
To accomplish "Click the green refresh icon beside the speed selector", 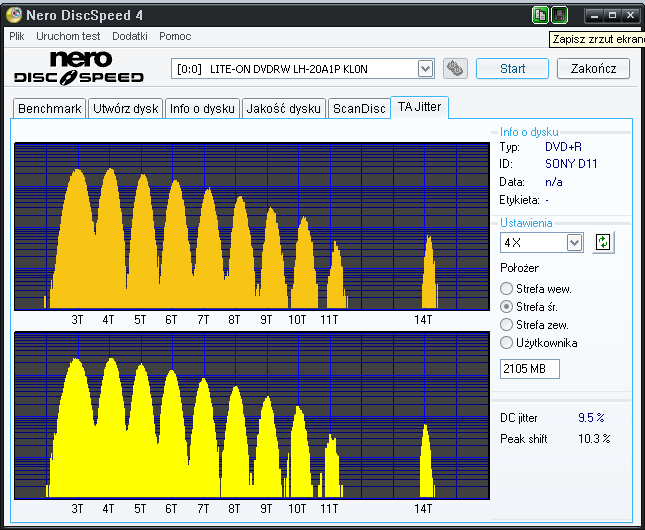I will [603, 242].
